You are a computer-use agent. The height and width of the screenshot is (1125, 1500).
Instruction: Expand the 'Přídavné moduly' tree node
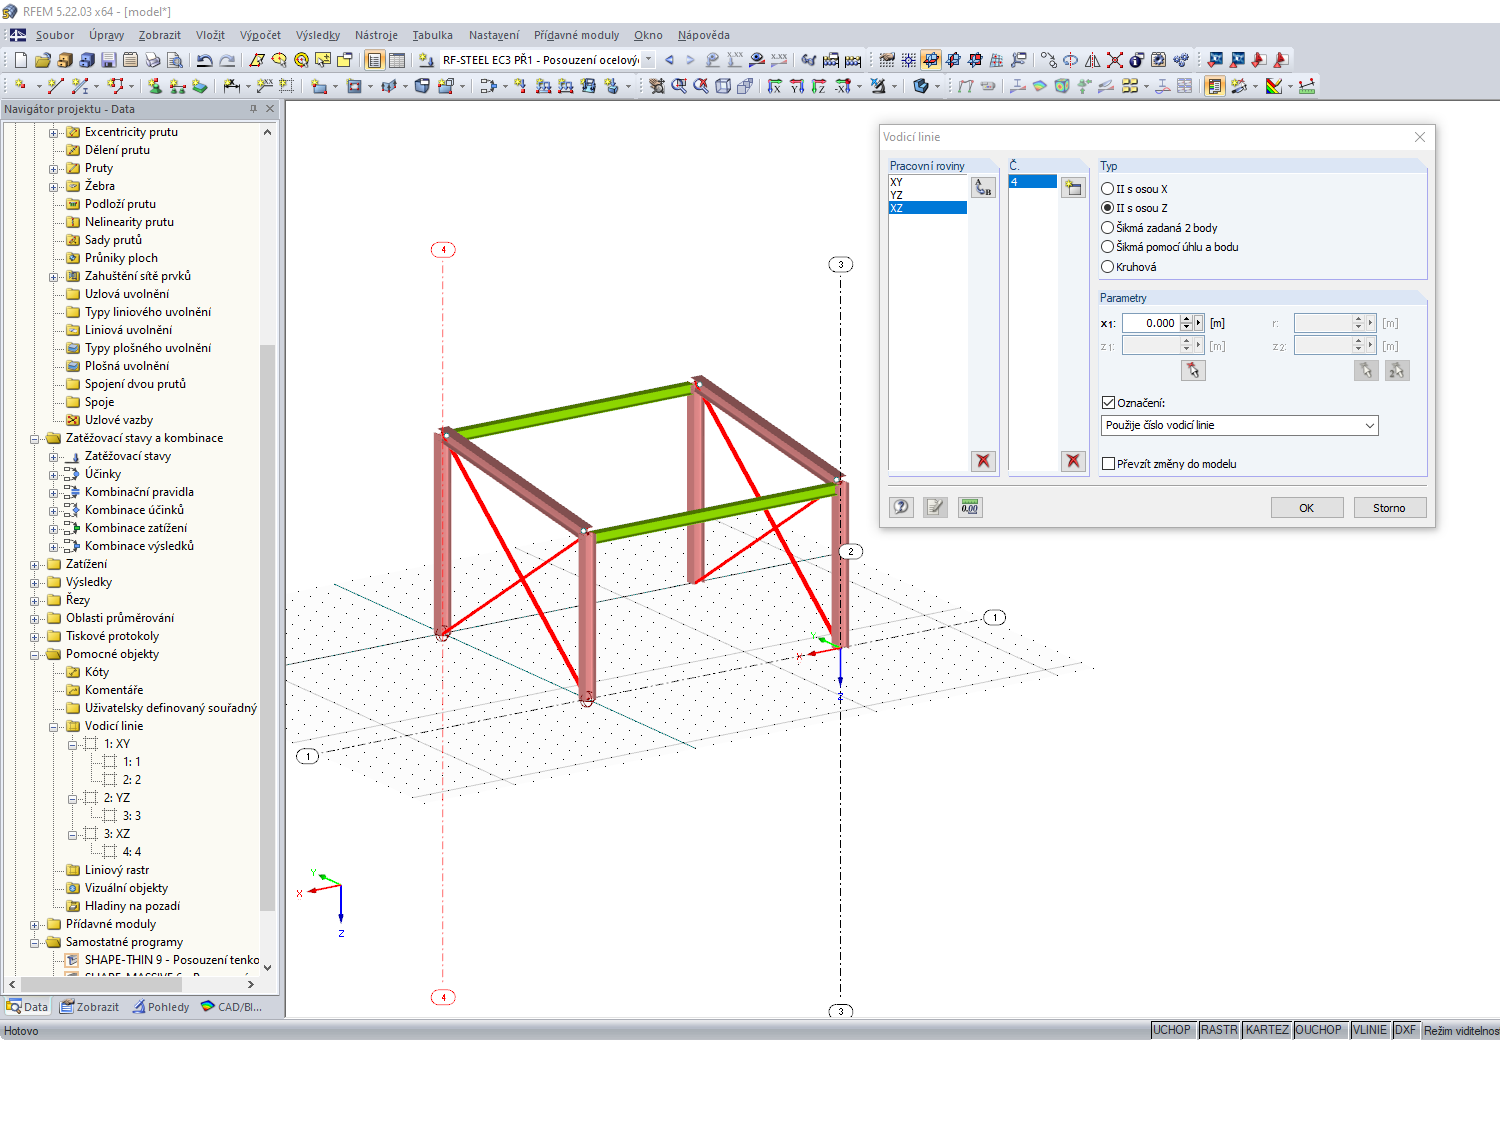(x=35, y=924)
